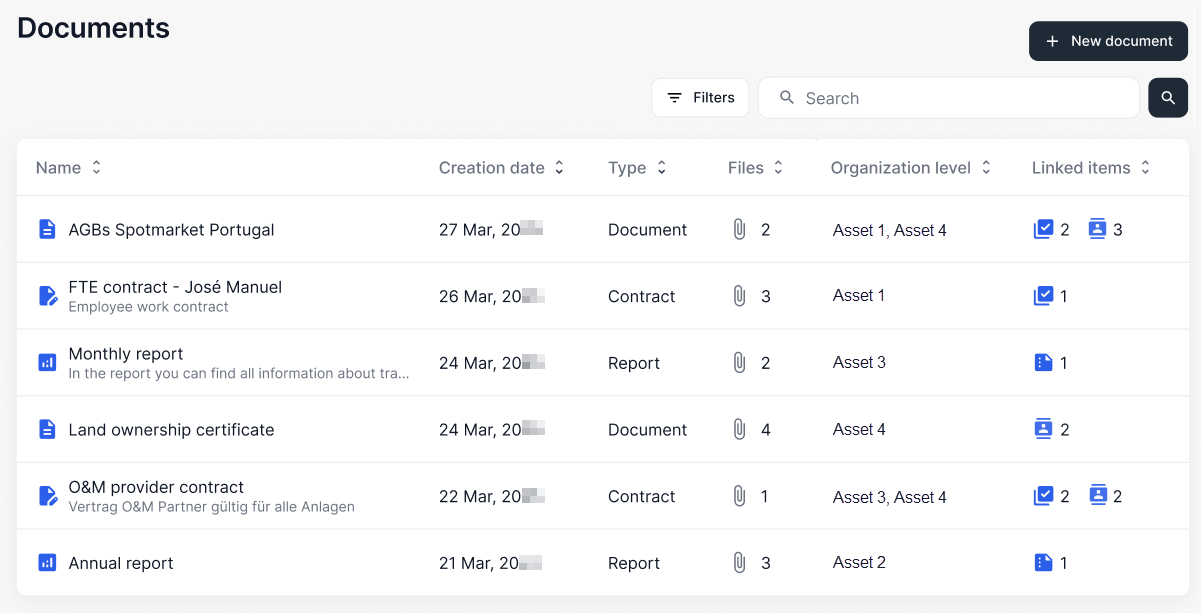Select the Monthly report document name

click(x=125, y=353)
